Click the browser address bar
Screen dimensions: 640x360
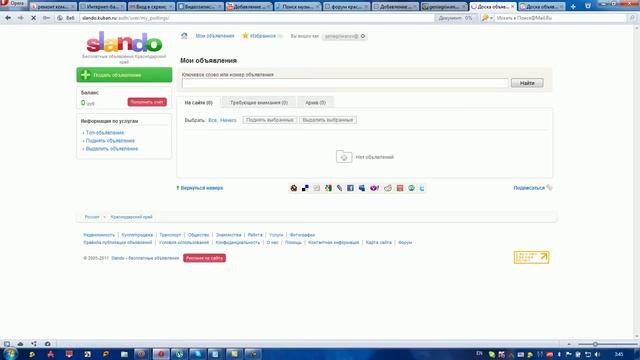tap(257, 18)
